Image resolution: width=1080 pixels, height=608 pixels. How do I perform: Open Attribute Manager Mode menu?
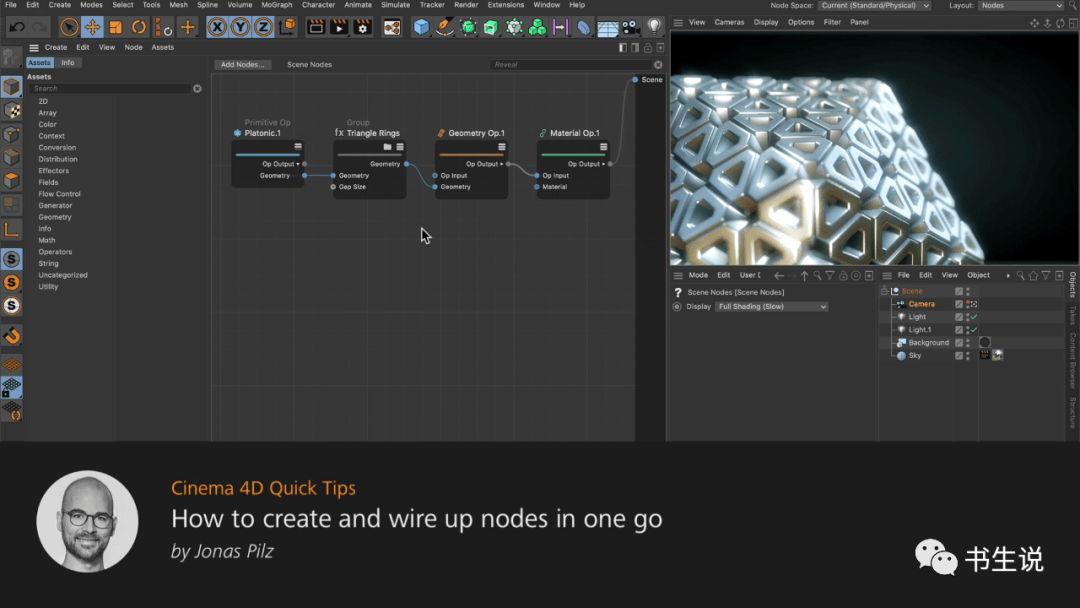coord(698,275)
